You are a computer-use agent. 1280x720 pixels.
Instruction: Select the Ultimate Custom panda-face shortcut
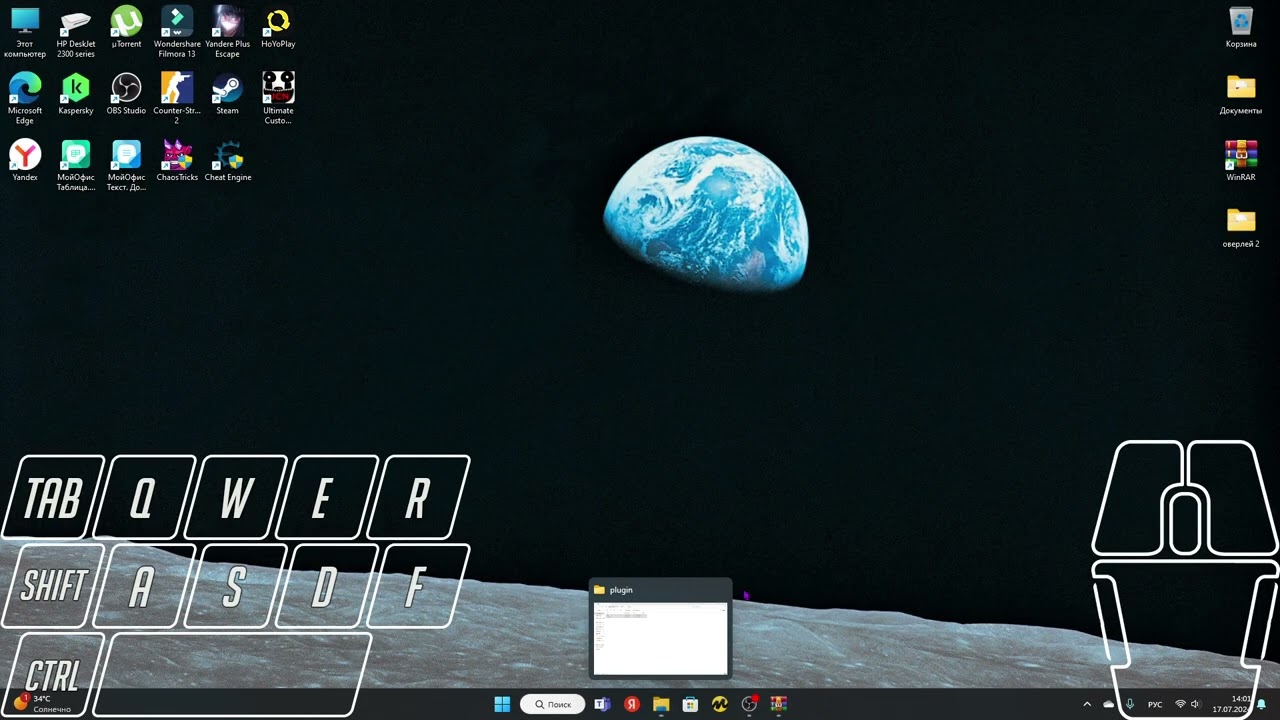pyautogui.click(x=278, y=99)
